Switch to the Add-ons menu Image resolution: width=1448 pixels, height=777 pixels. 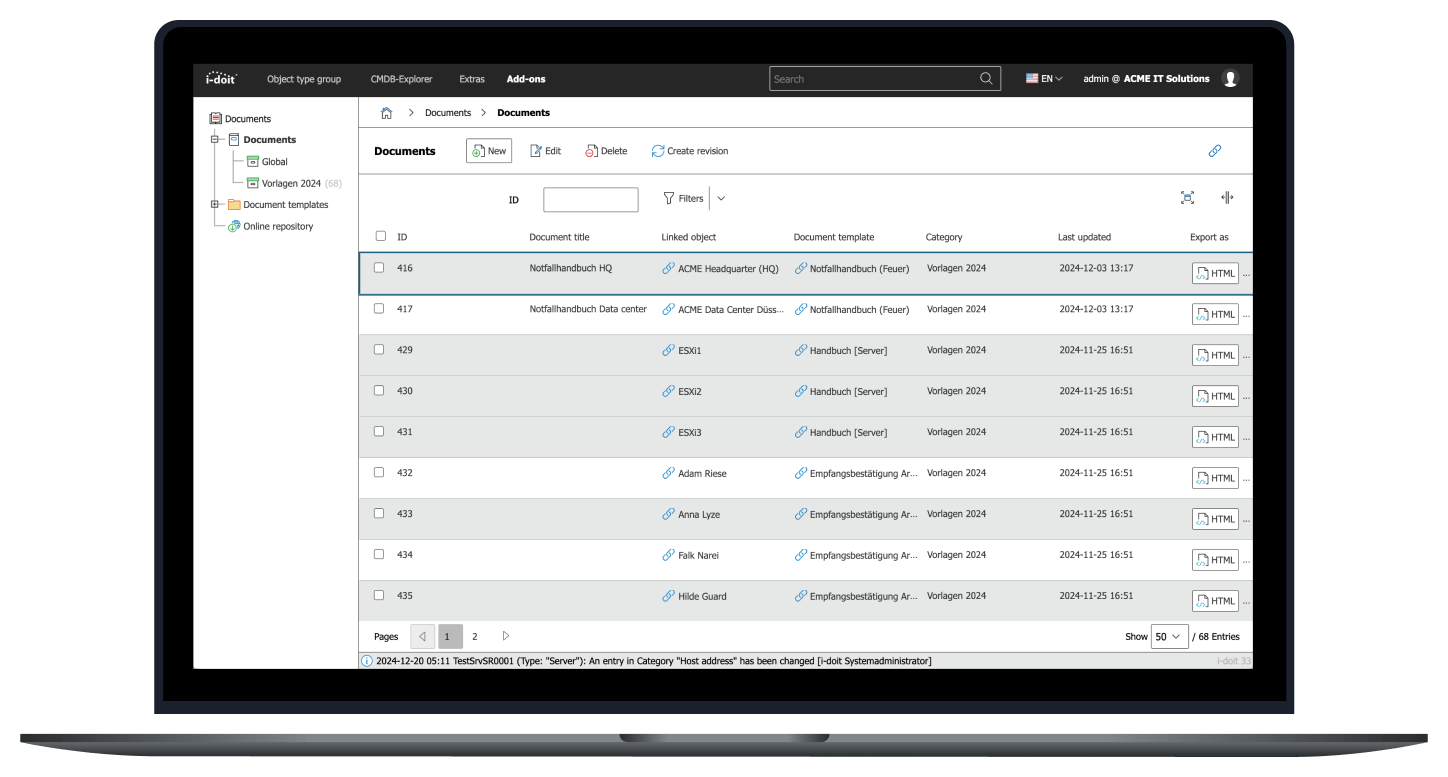(526, 78)
